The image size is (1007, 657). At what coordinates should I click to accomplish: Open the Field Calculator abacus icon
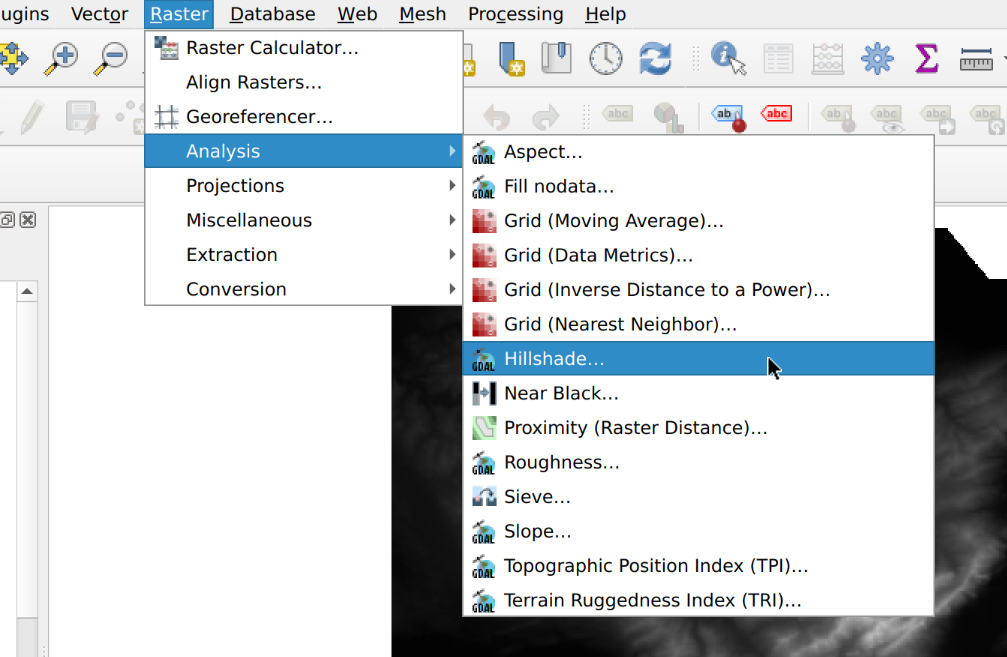point(828,59)
